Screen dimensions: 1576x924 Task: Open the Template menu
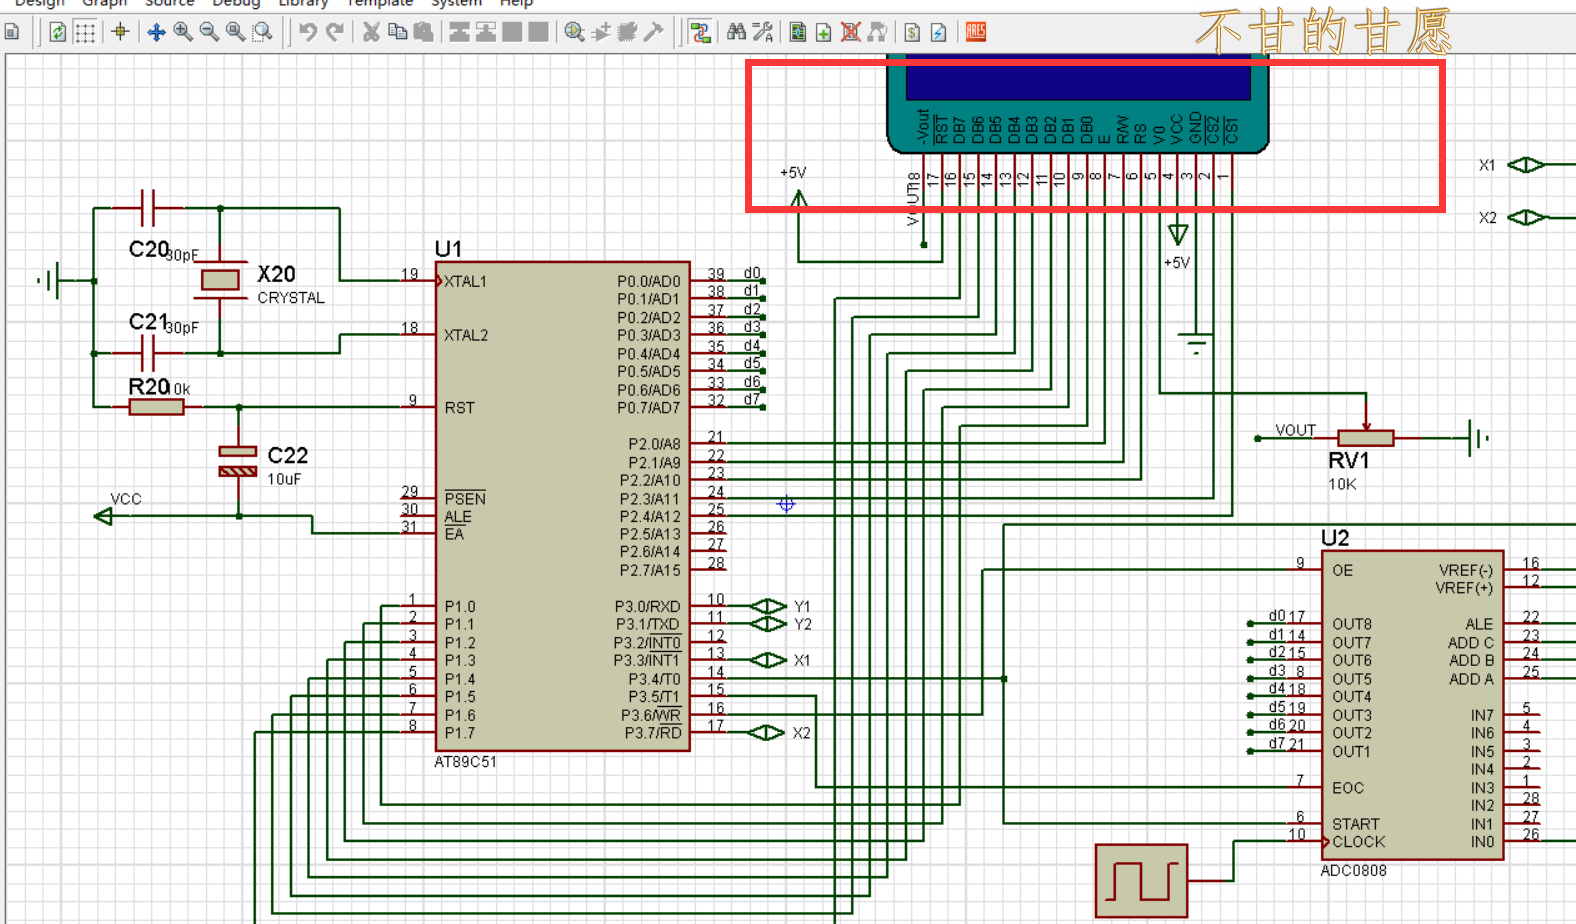[x=380, y=3]
